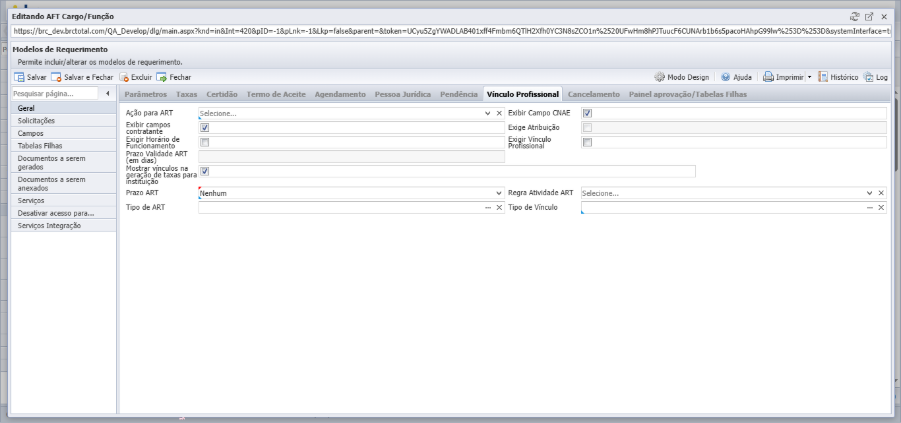Screen dimensions: 901x423
Task: Toggle Exibir Campo CNAE checkbox
Action: coord(587,113)
